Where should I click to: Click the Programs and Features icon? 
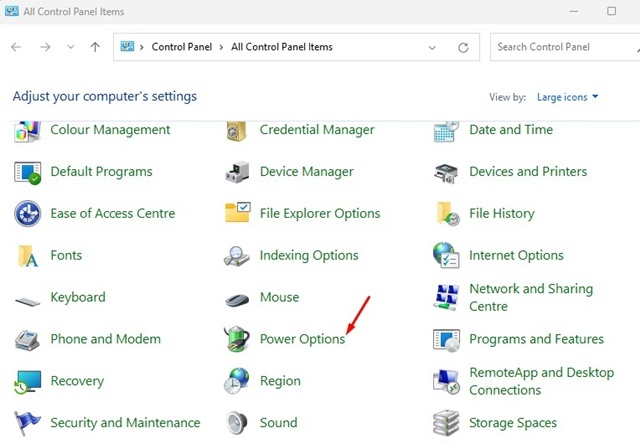(x=446, y=340)
